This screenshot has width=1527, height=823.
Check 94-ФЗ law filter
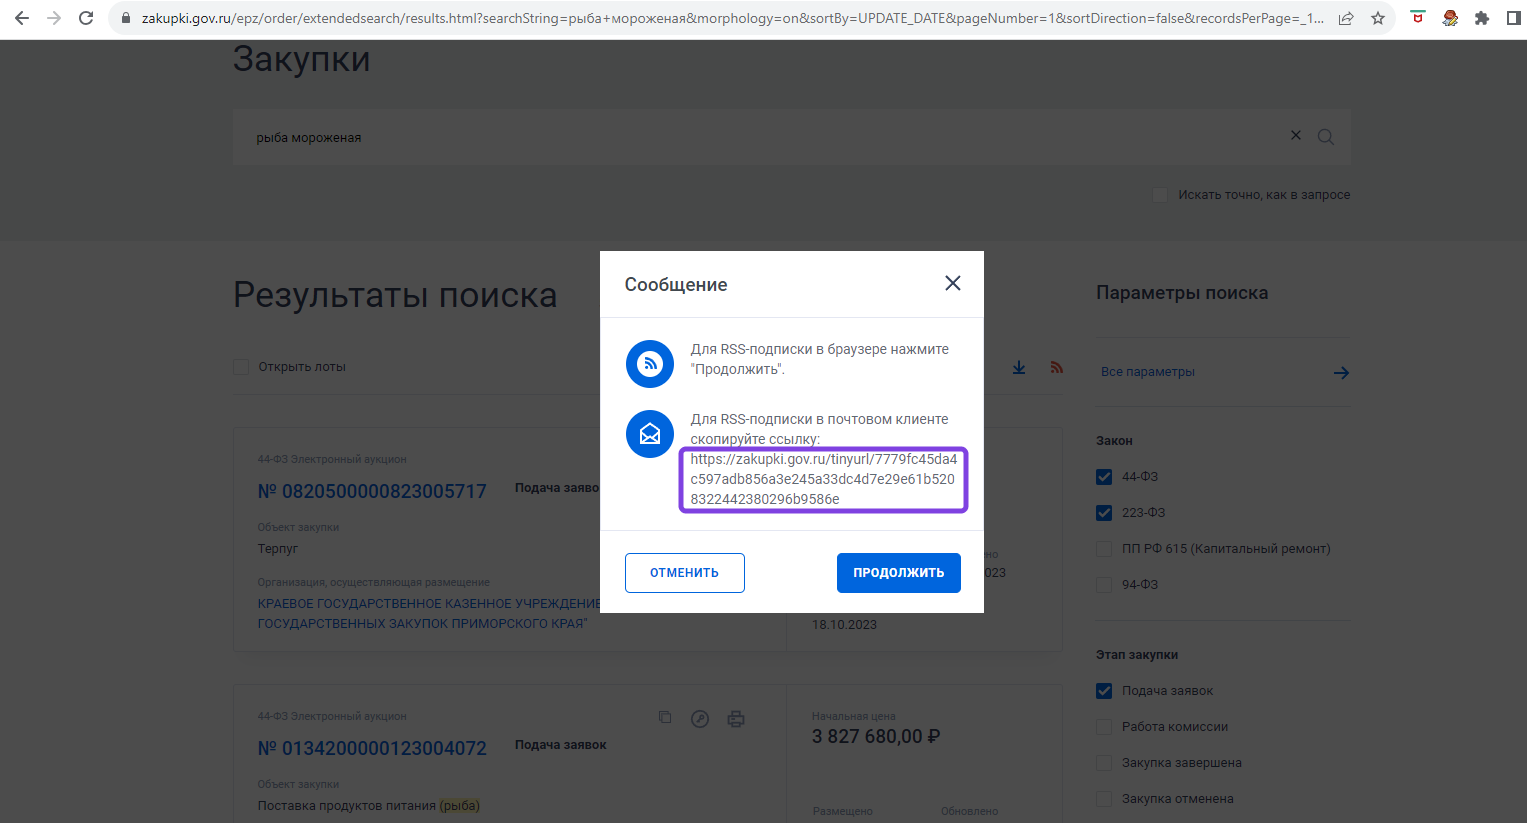(x=1104, y=585)
